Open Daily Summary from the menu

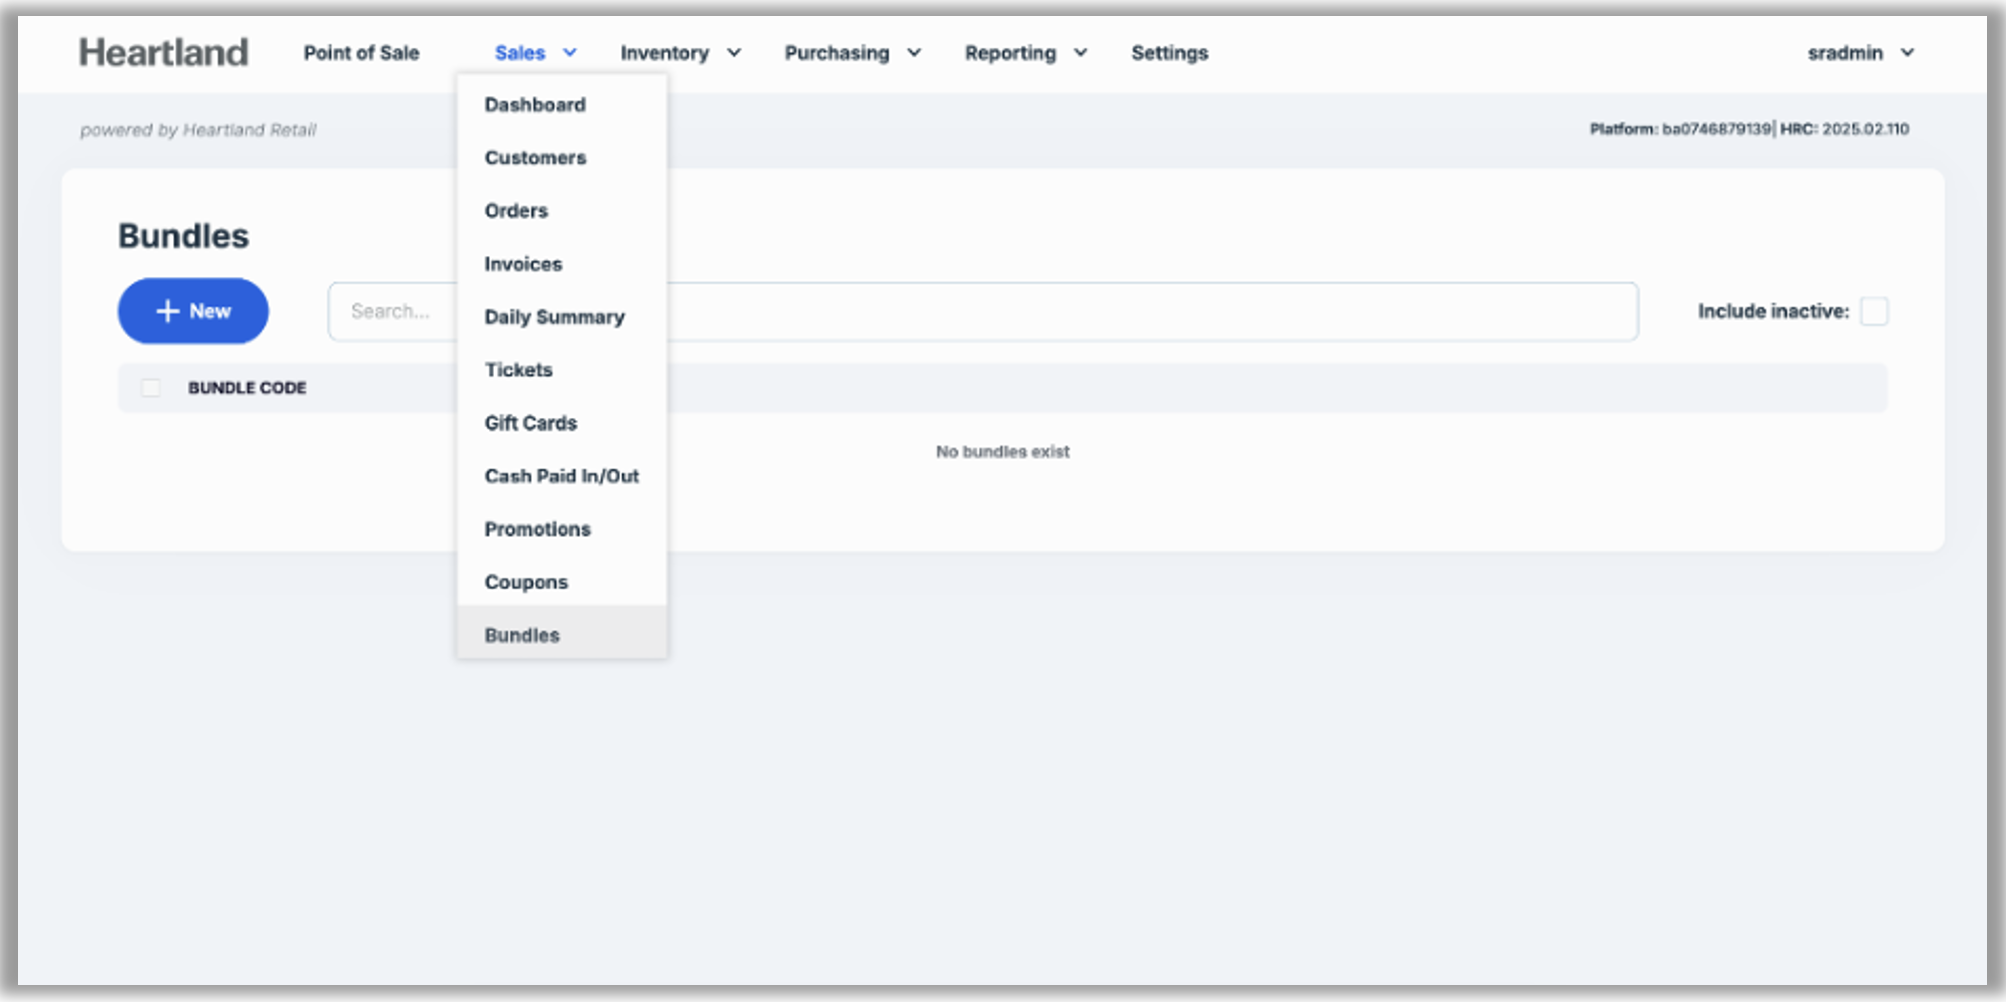click(554, 317)
